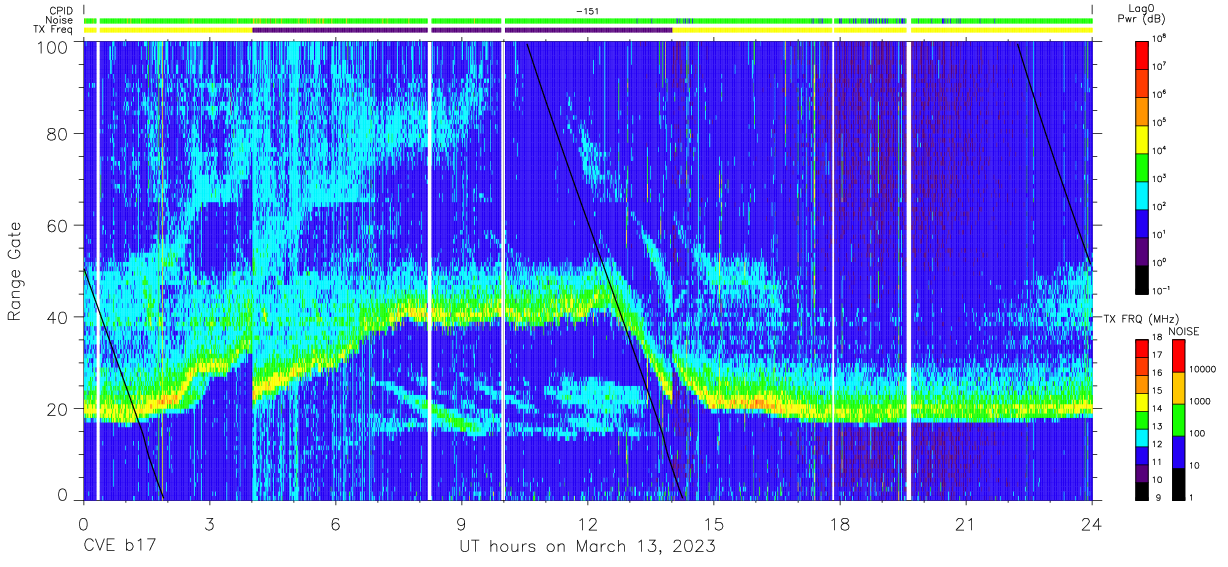Click the Noise row label above the plot

tap(59, 20)
